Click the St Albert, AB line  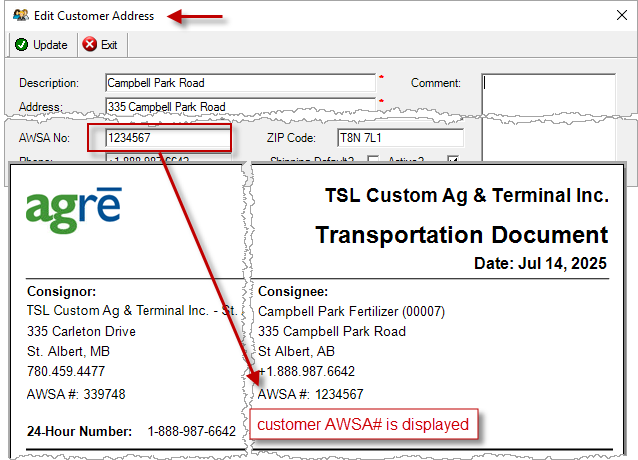(296, 351)
